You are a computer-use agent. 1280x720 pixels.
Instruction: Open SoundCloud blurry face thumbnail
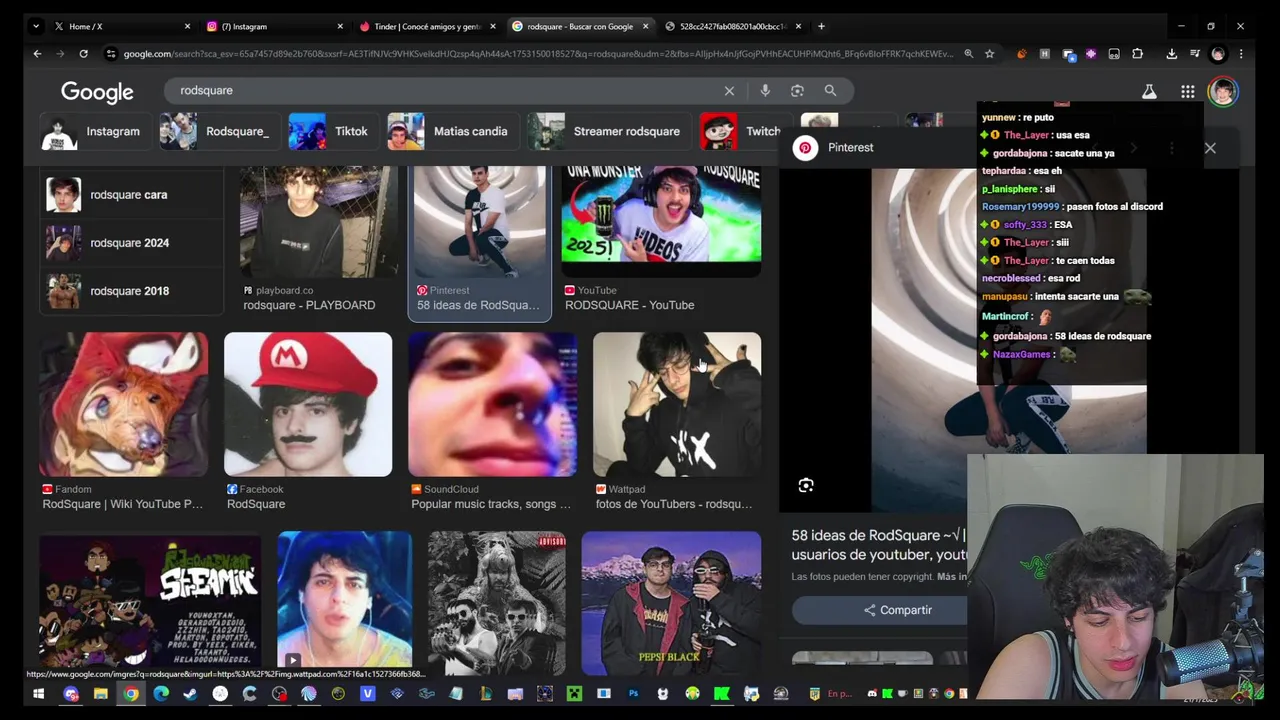point(492,405)
